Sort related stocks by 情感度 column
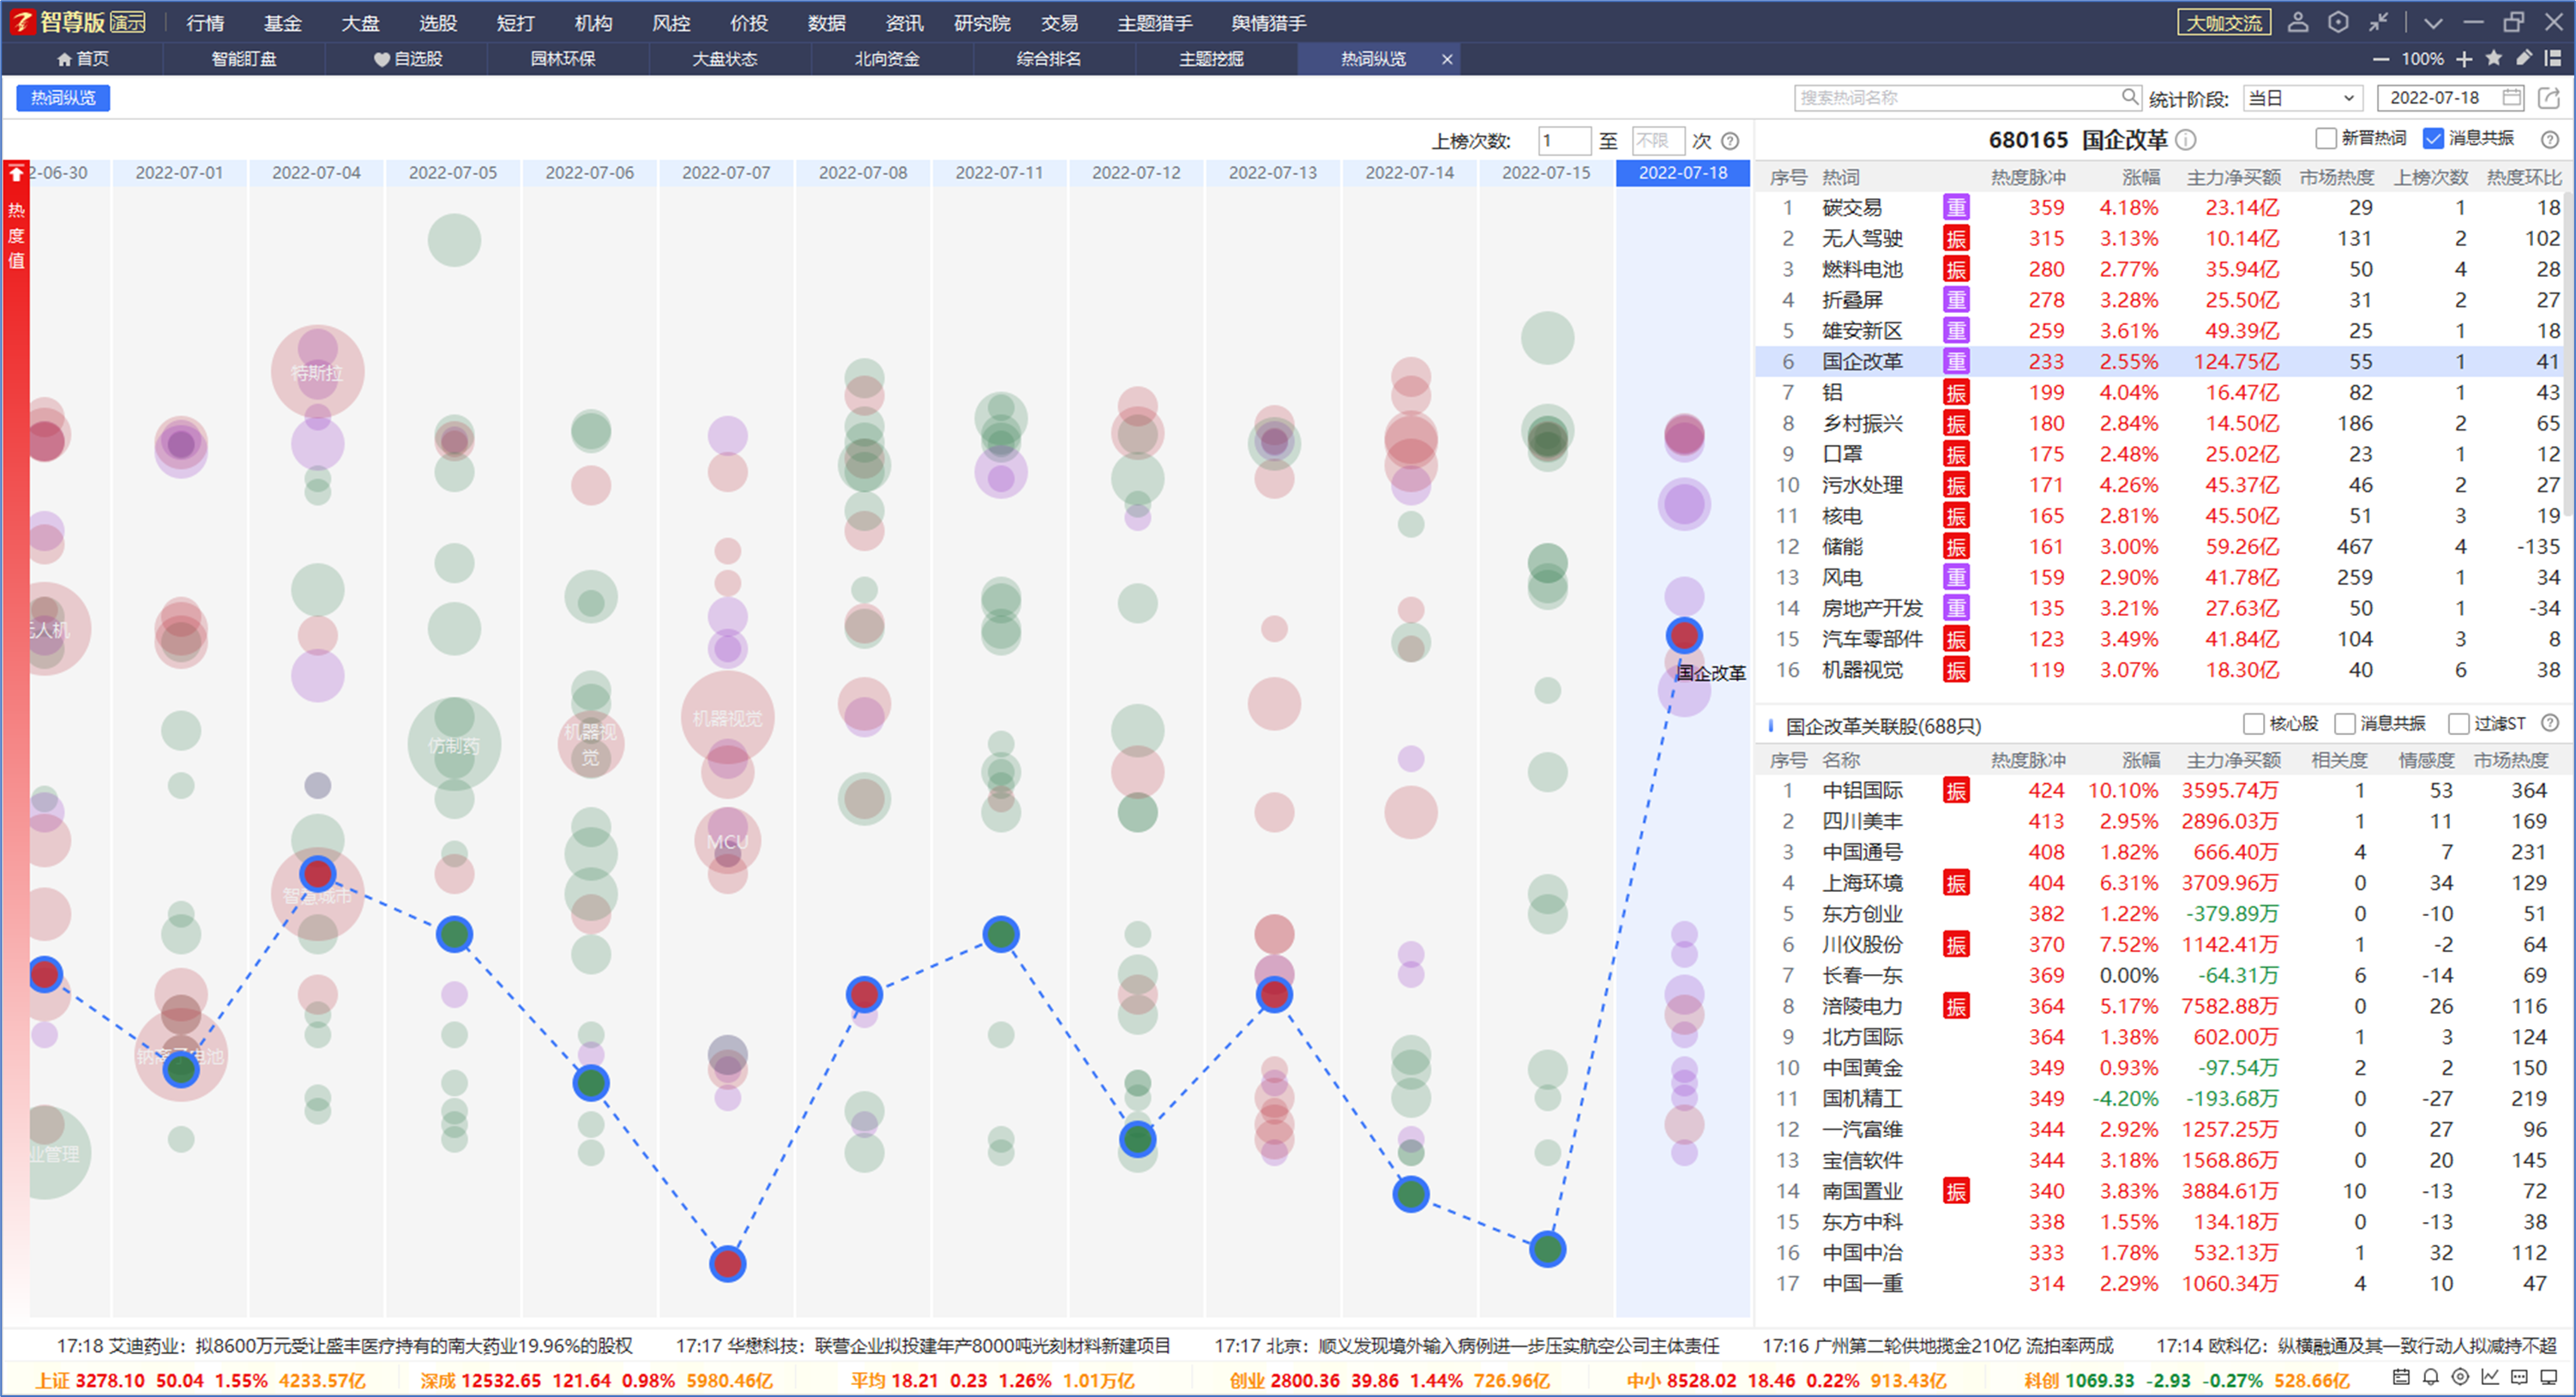 coord(2425,760)
